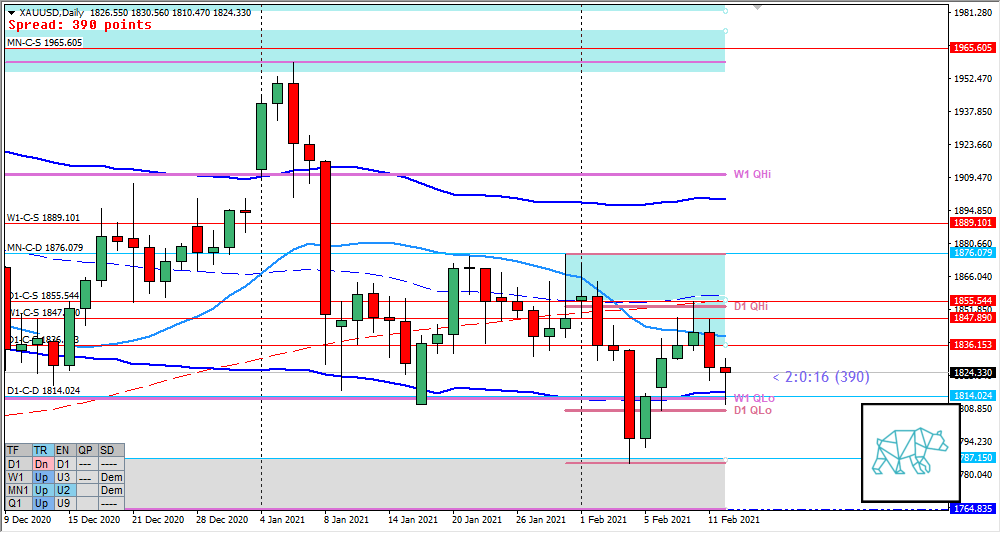Click the candle countdown timer 2:0:16 (390)
This screenshot has height=533, width=1001.
pos(820,377)
